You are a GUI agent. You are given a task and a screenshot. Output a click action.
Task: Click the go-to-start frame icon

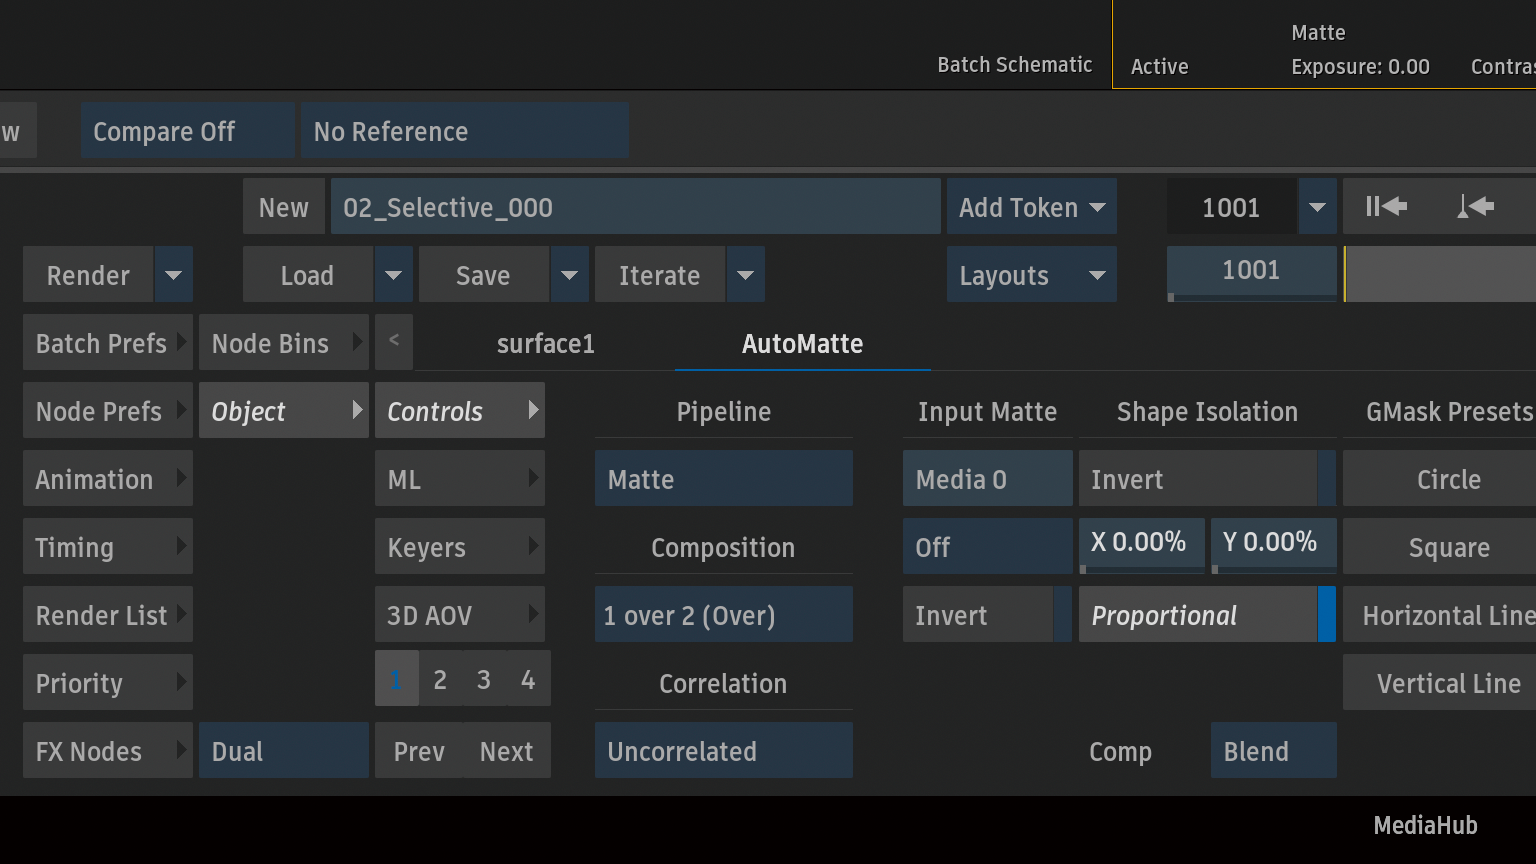(1386, 207)
